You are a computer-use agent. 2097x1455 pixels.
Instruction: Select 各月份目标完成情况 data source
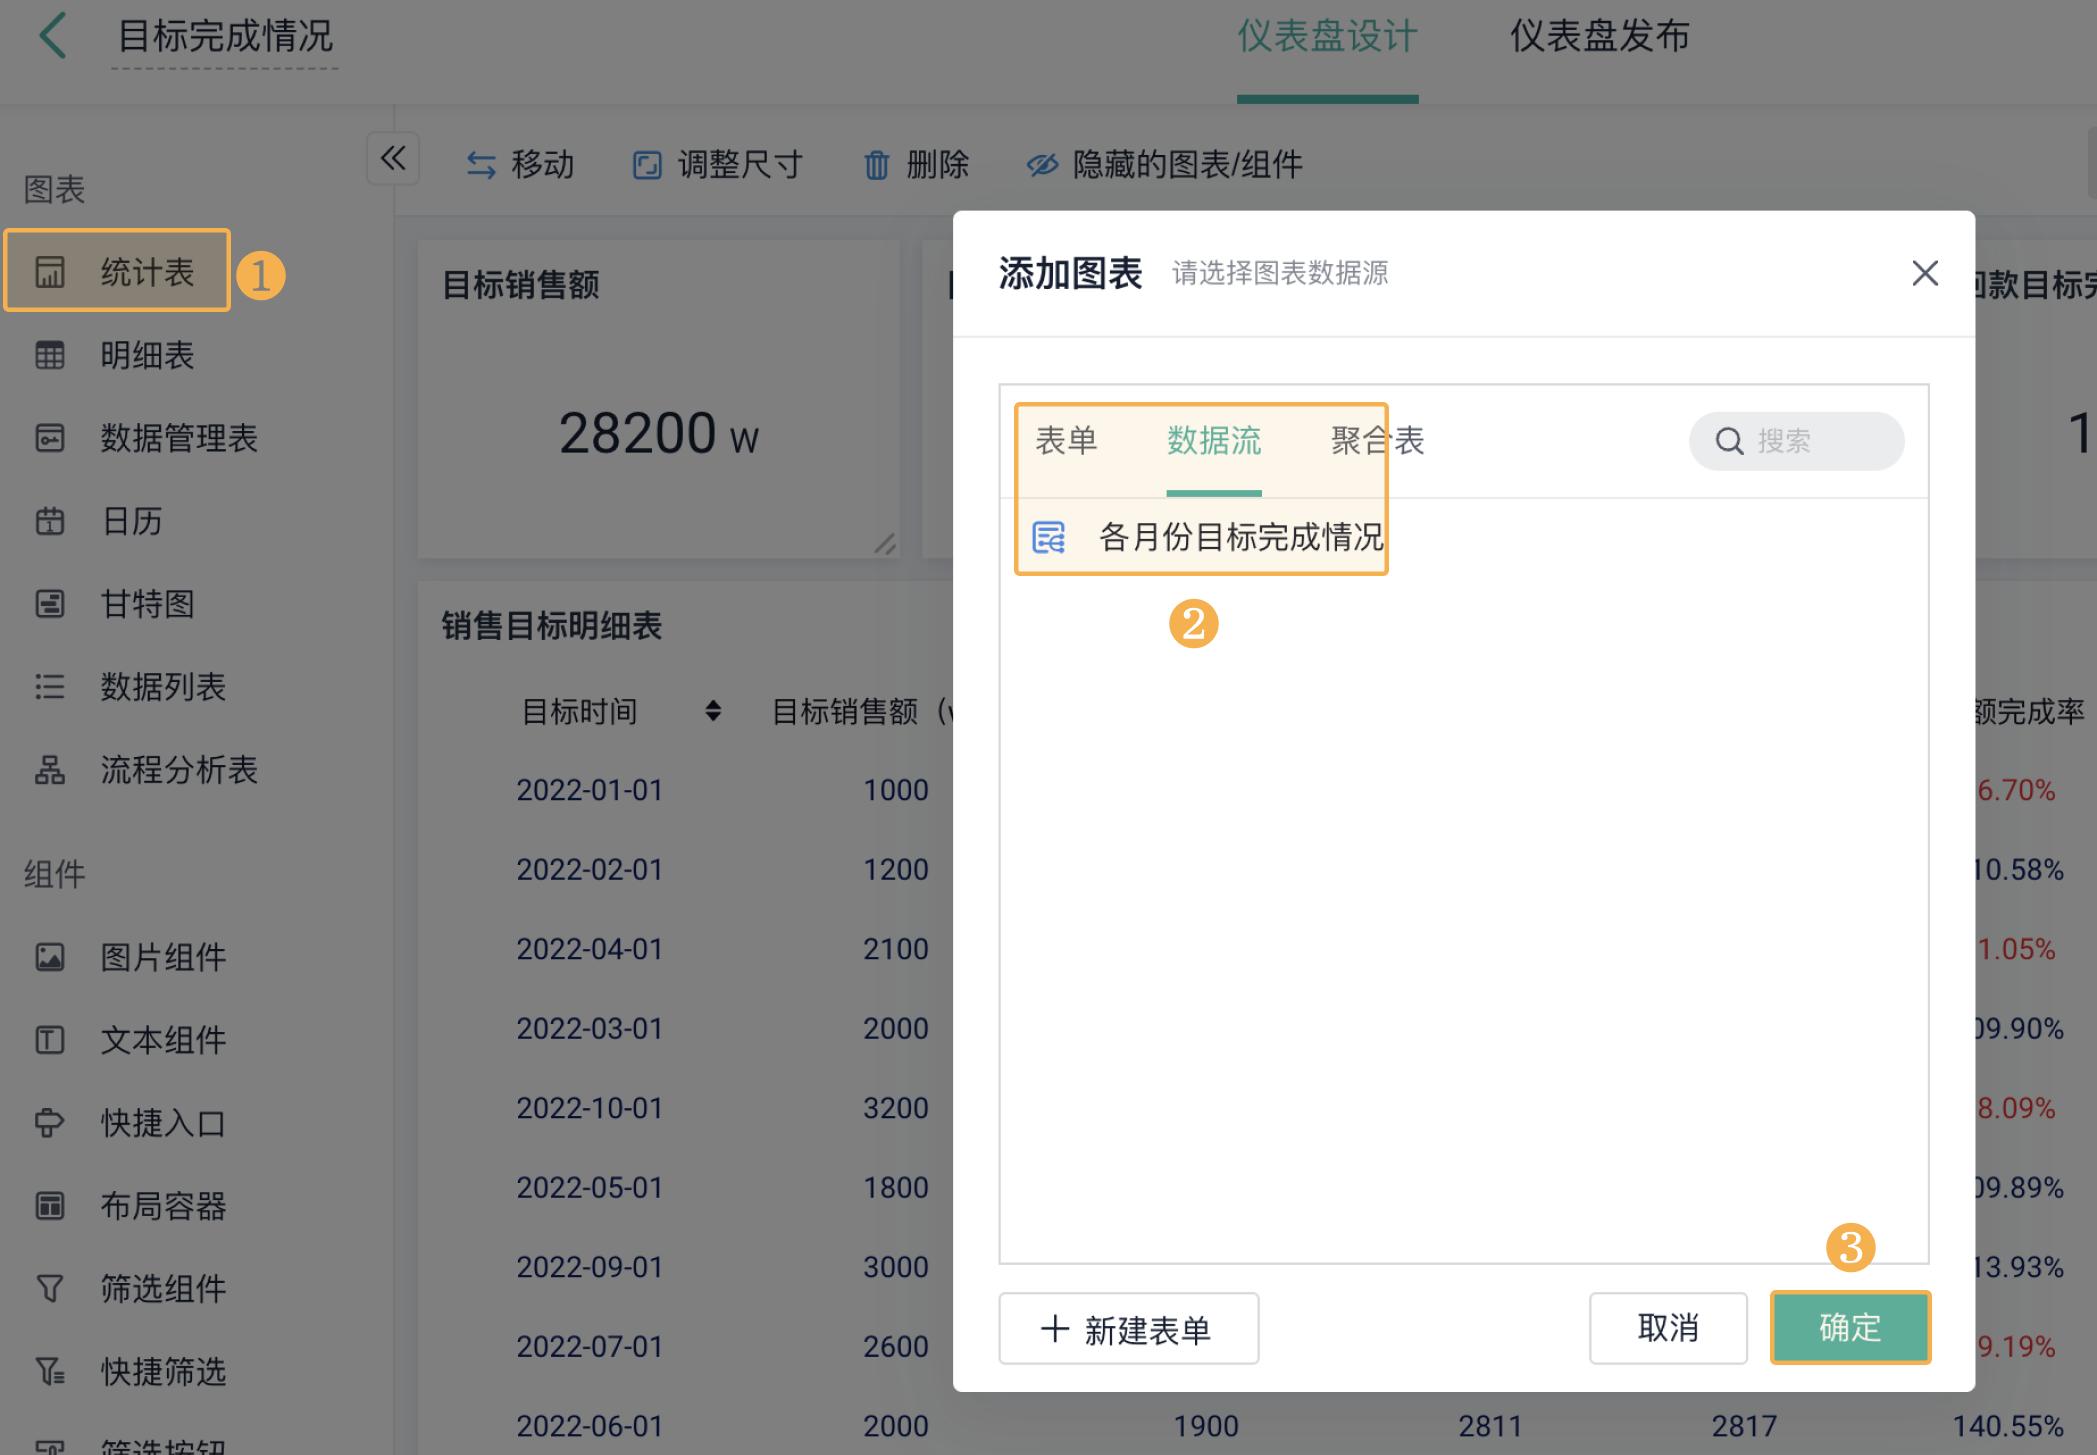(x=1240, y=537)
